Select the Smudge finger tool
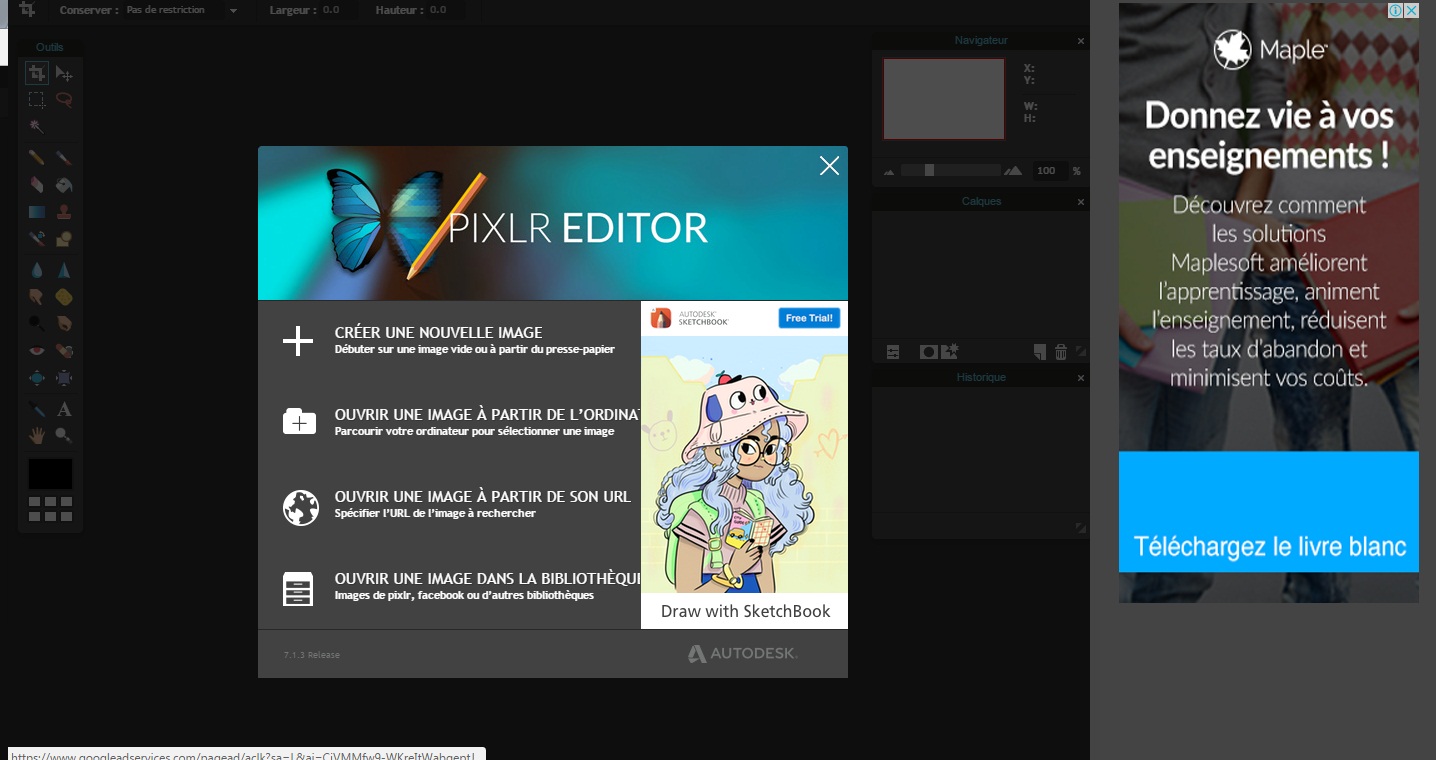 pyautogui.click(x=36, y=297)
